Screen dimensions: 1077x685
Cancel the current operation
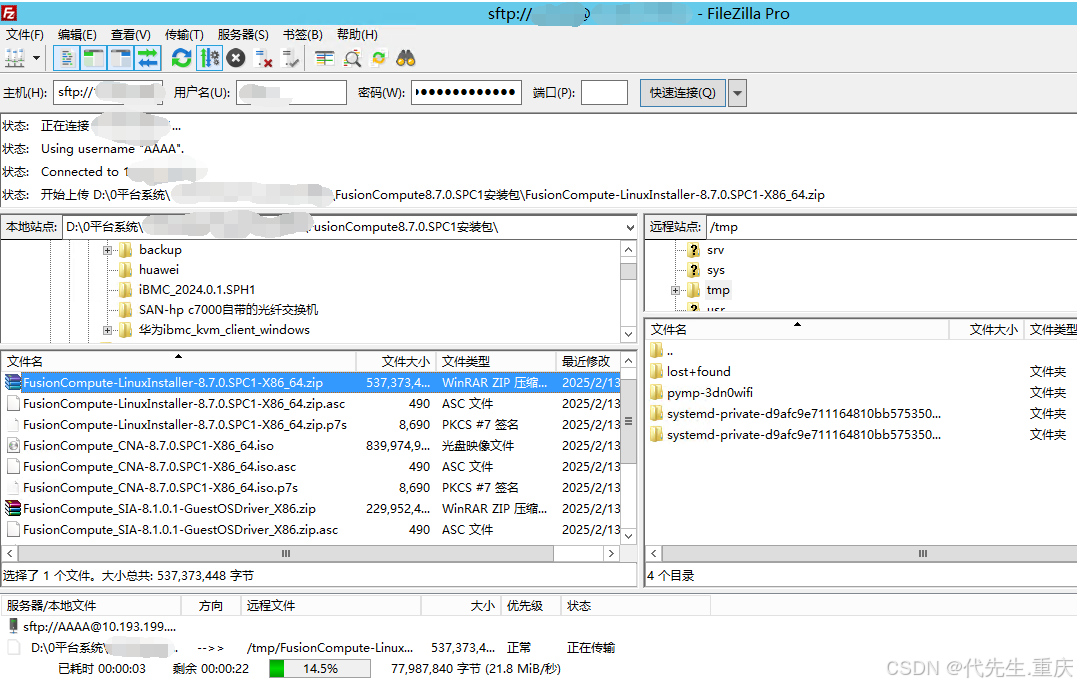coord(236,57)
